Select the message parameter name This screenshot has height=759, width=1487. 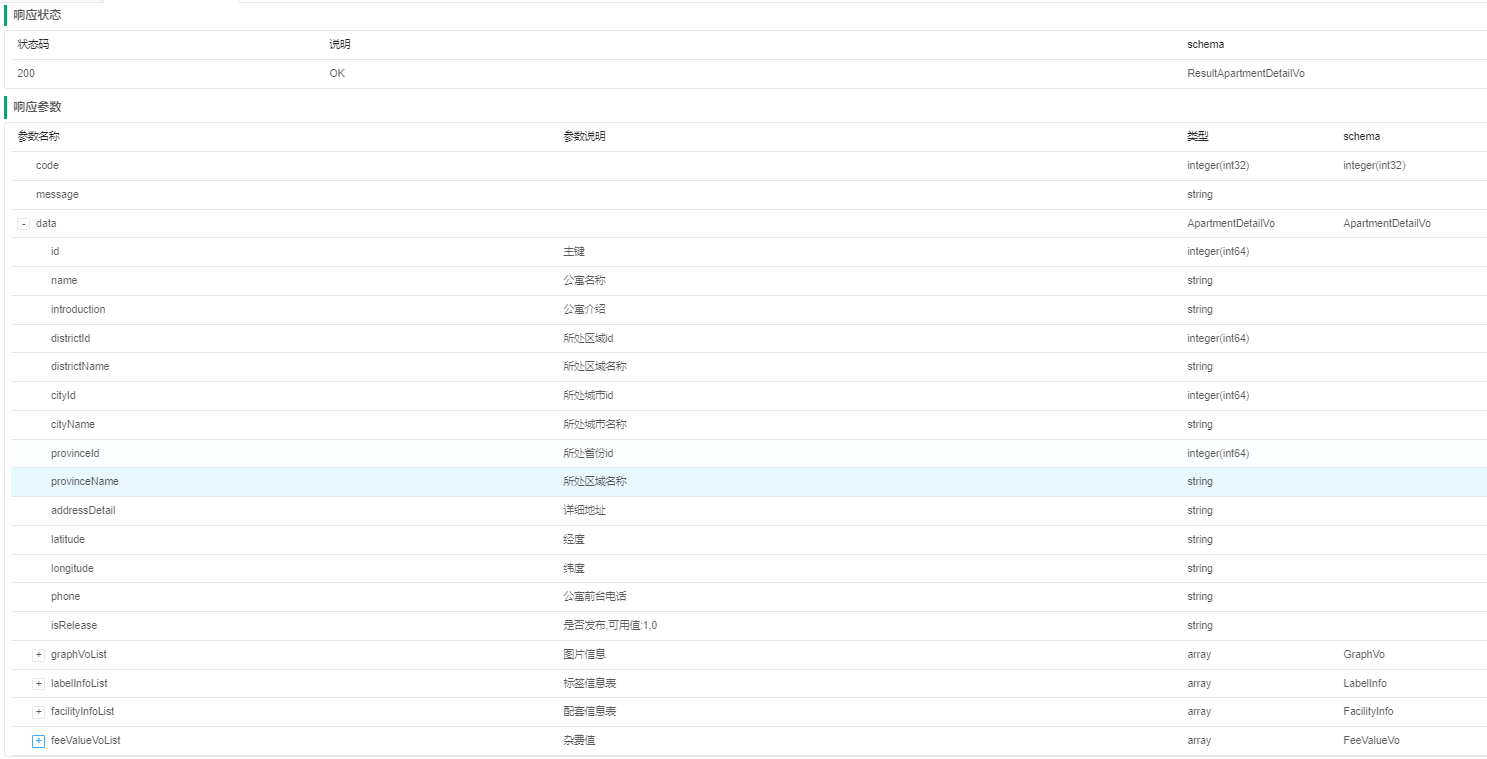(x=57, y=195)
